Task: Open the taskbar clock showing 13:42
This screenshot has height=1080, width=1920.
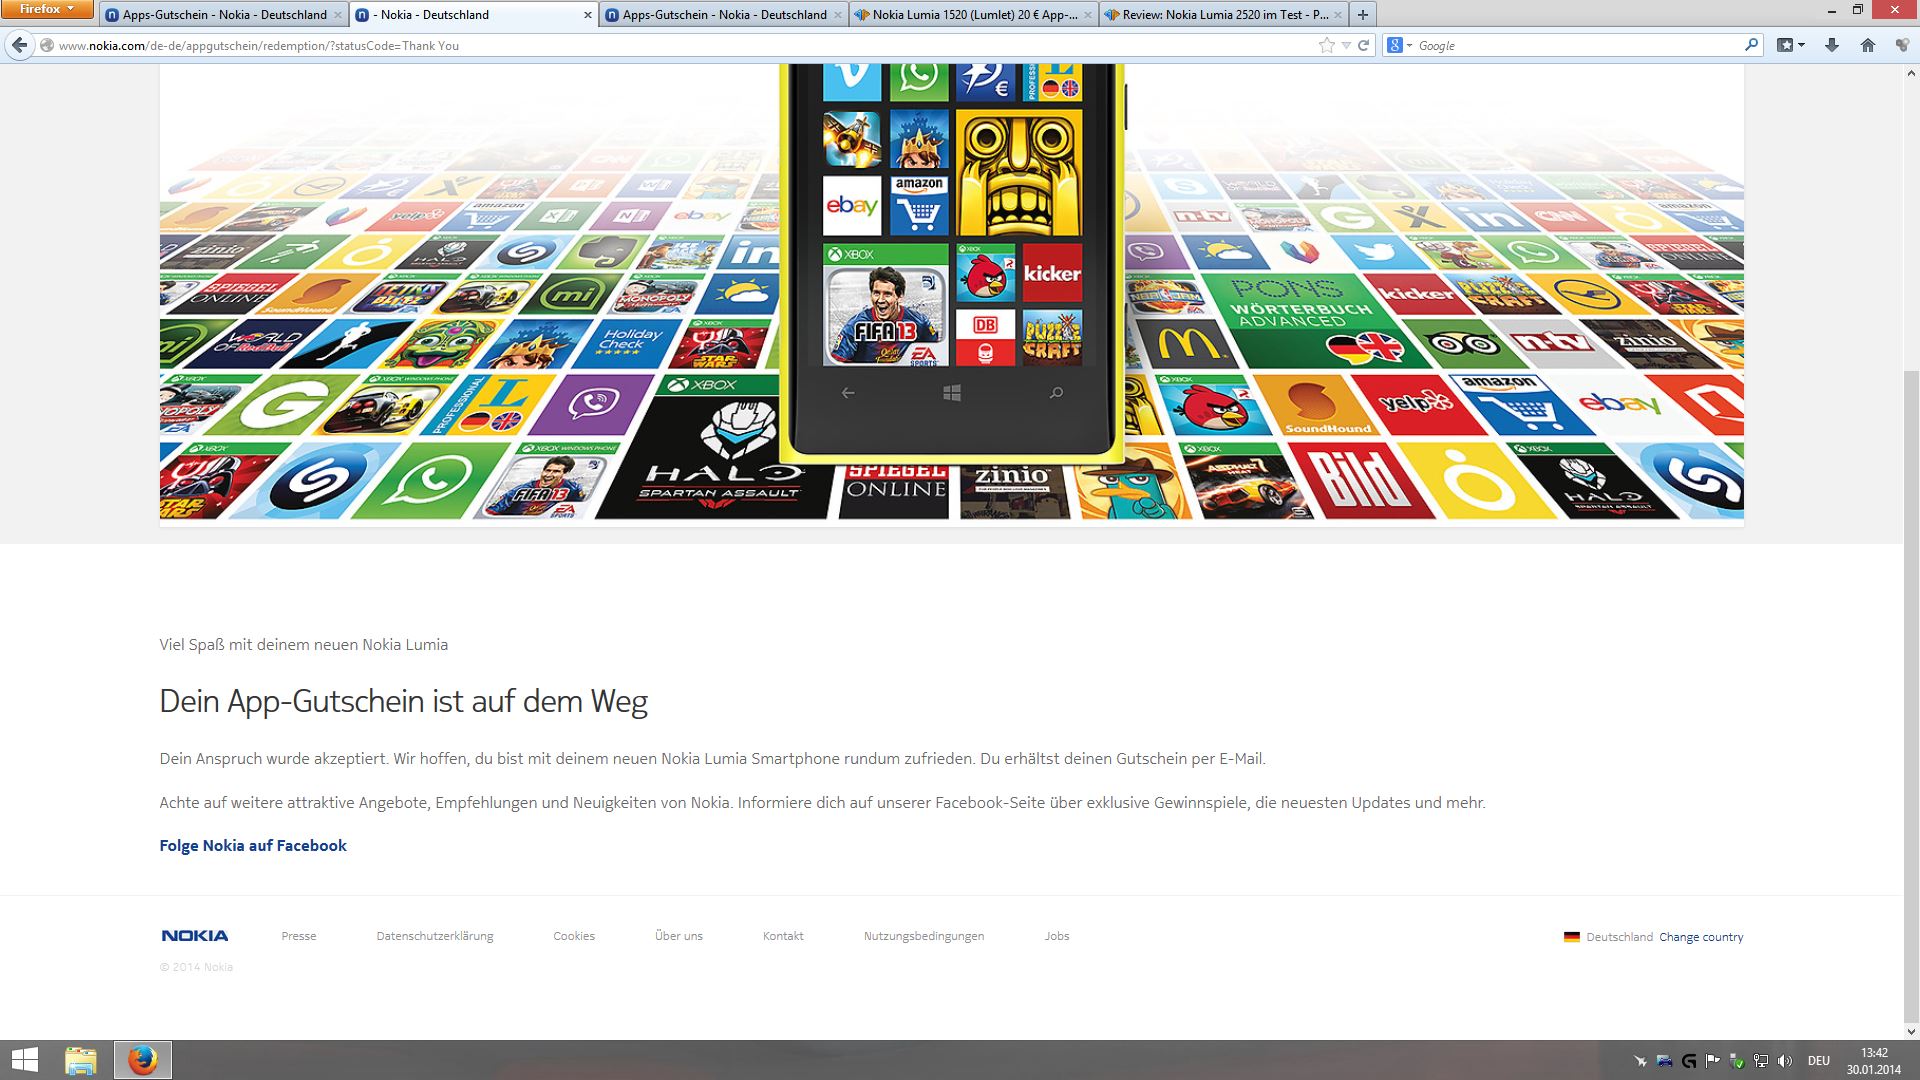Action: tap(1874, 1061)
